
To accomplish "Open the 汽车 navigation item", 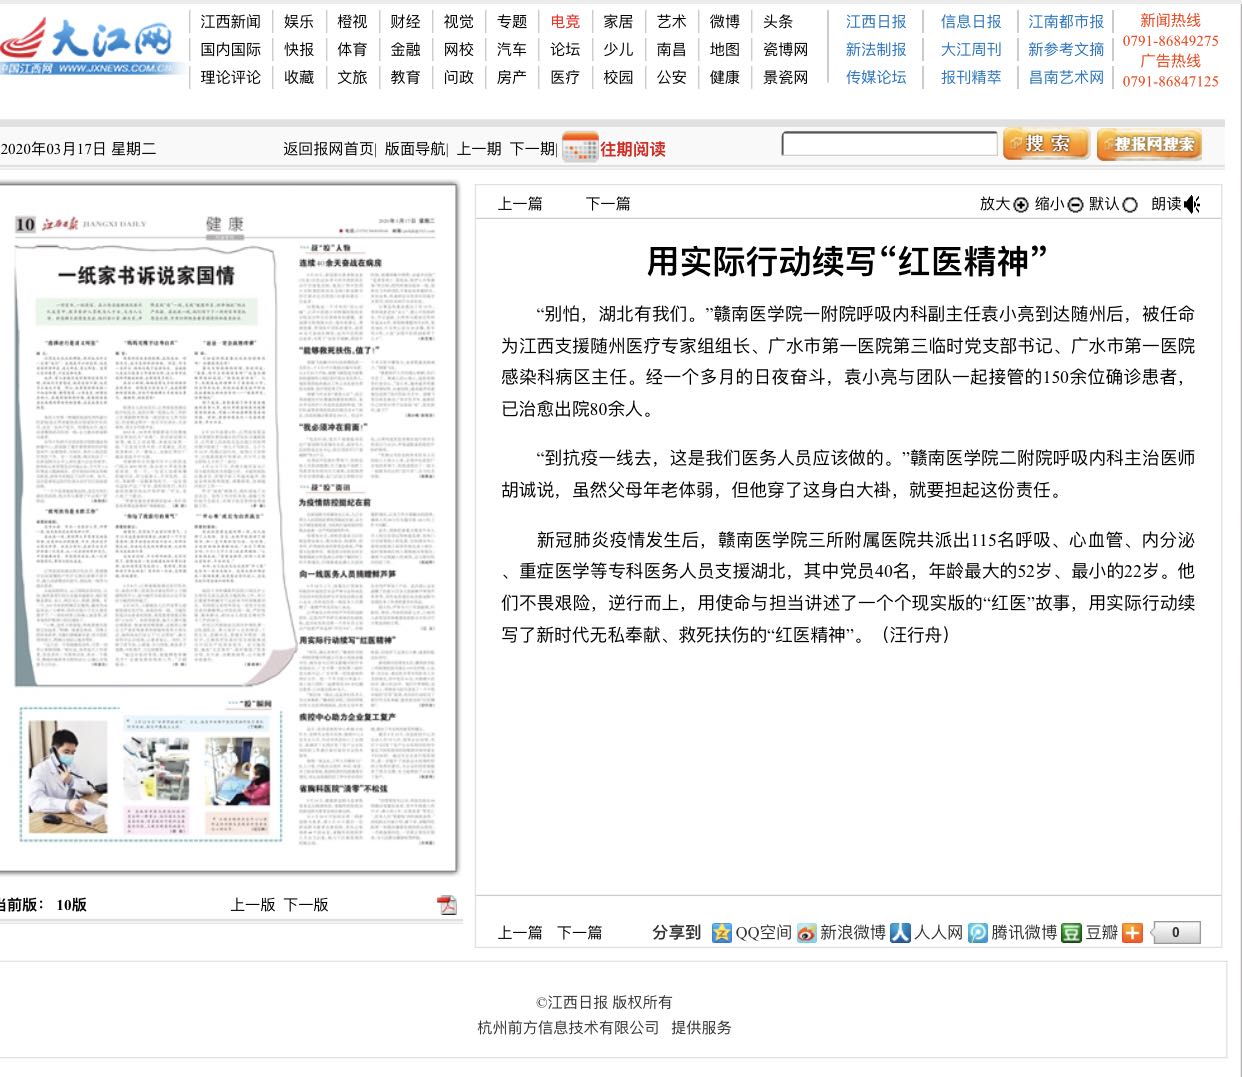I will tap(512, 49).
